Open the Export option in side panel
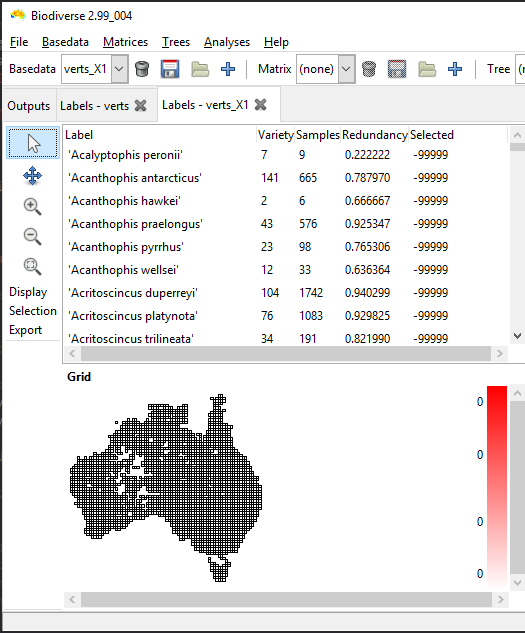Image resolution: width=525 pixels, height=633 pixels. [x=25, y=330]
